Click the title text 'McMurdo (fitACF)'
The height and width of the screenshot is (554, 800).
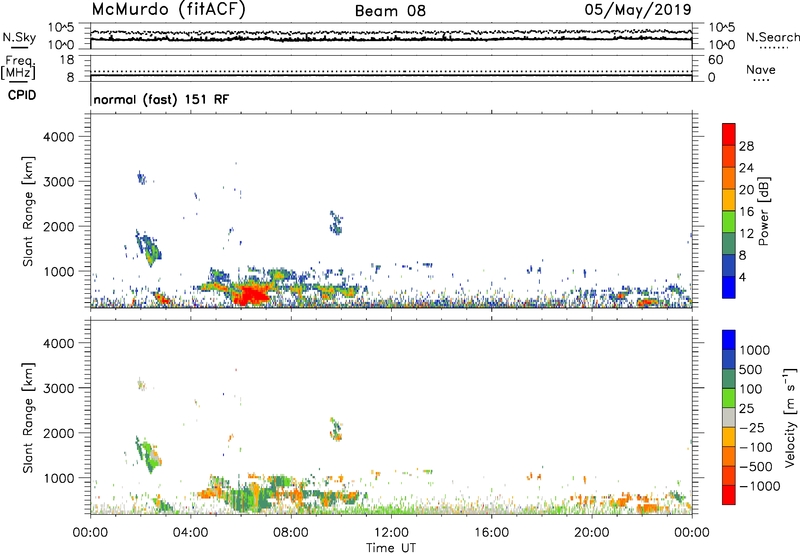click(x=168, y=10)
